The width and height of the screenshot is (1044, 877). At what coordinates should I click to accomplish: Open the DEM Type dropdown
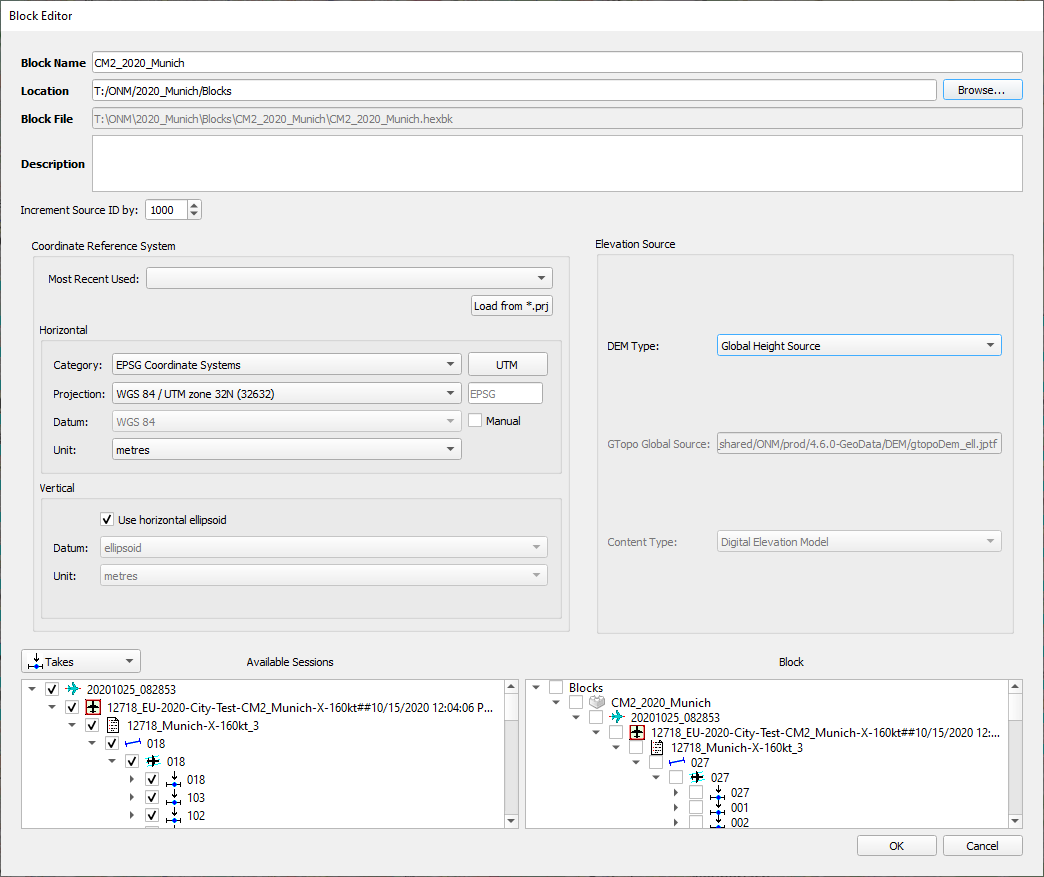click(859, 346)
